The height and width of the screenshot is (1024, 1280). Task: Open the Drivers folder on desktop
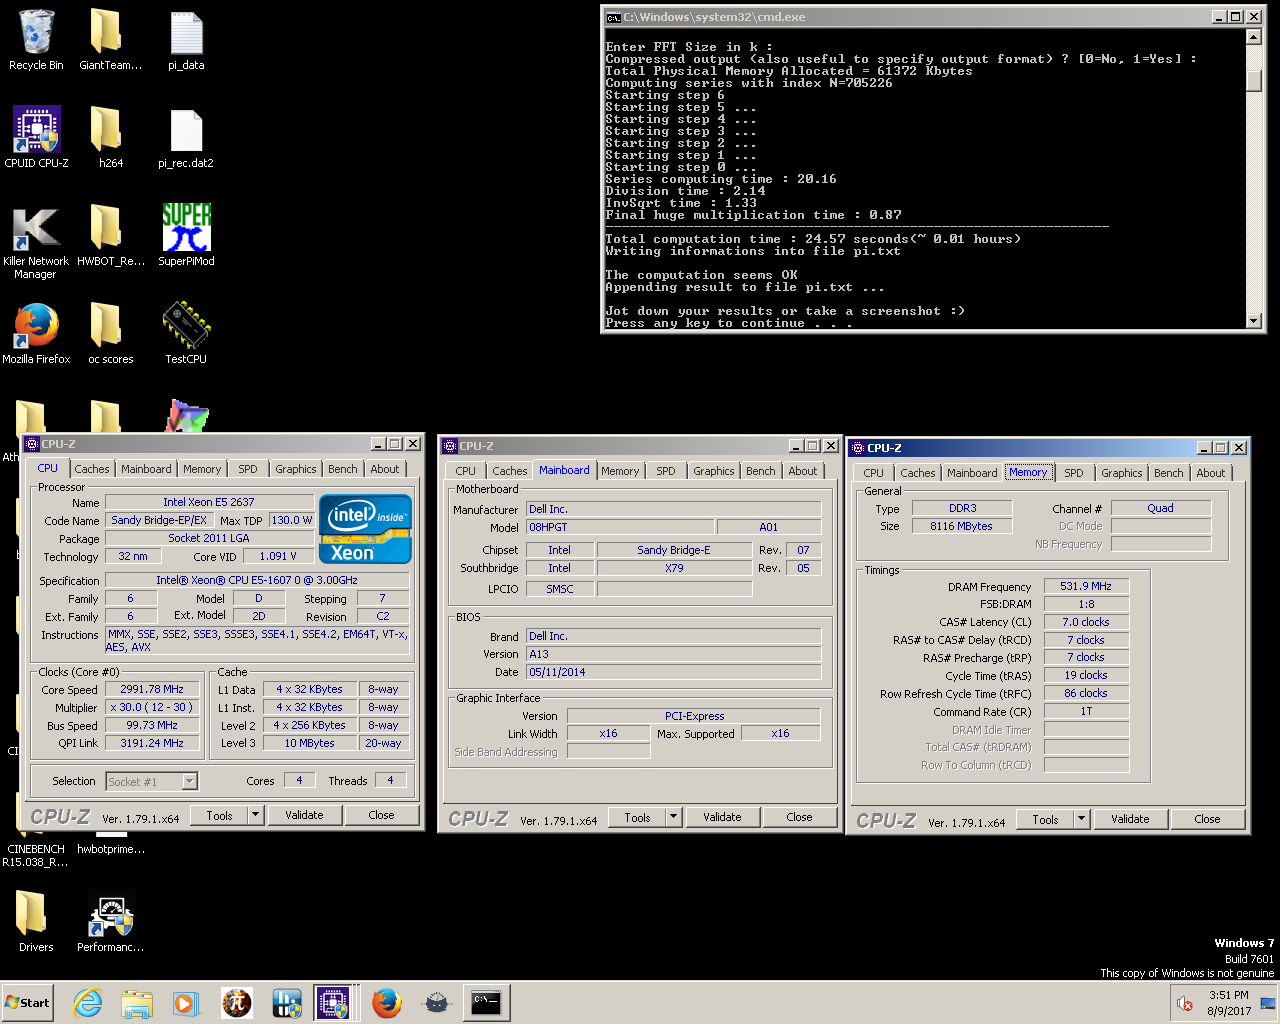click(x=36, y=921)
